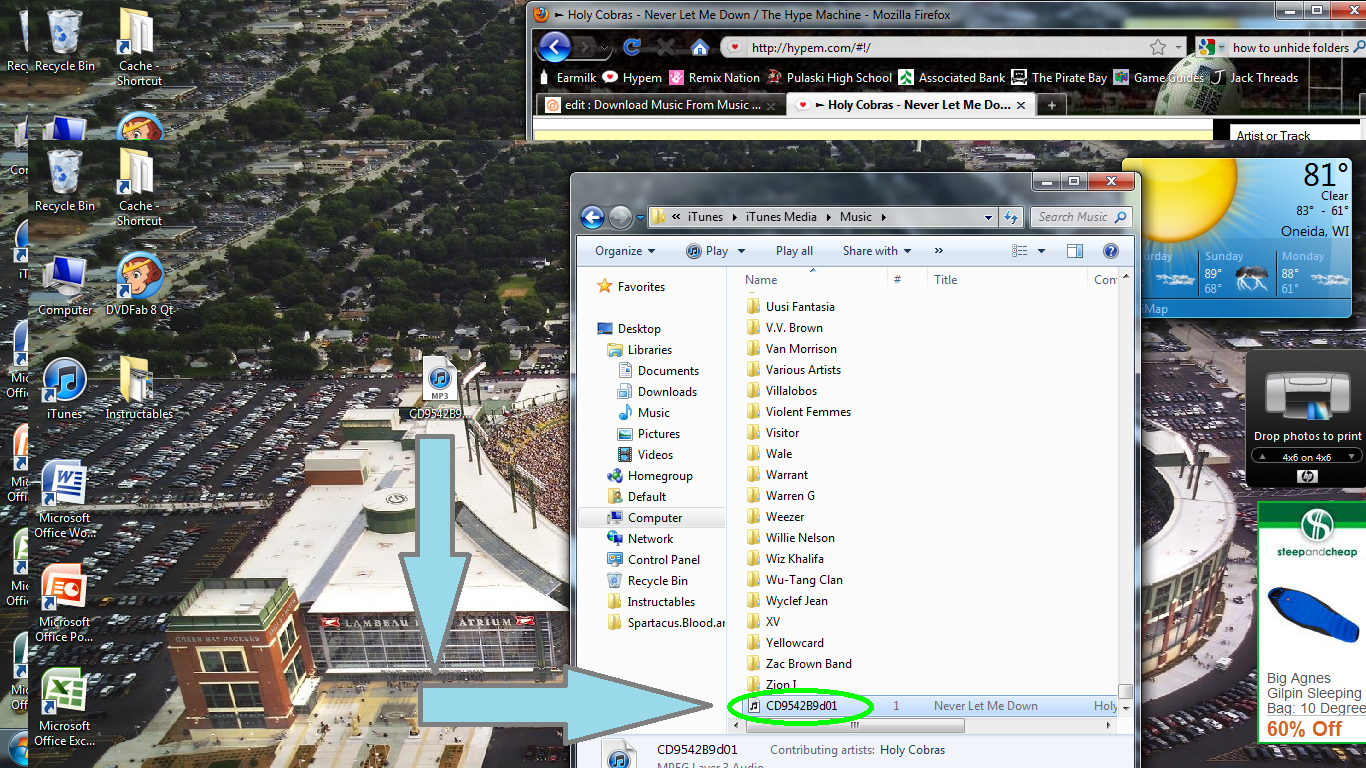Viewport: 1366px width, 768px height.
Task: Click the Search Music box
Action: [1079, 217]
